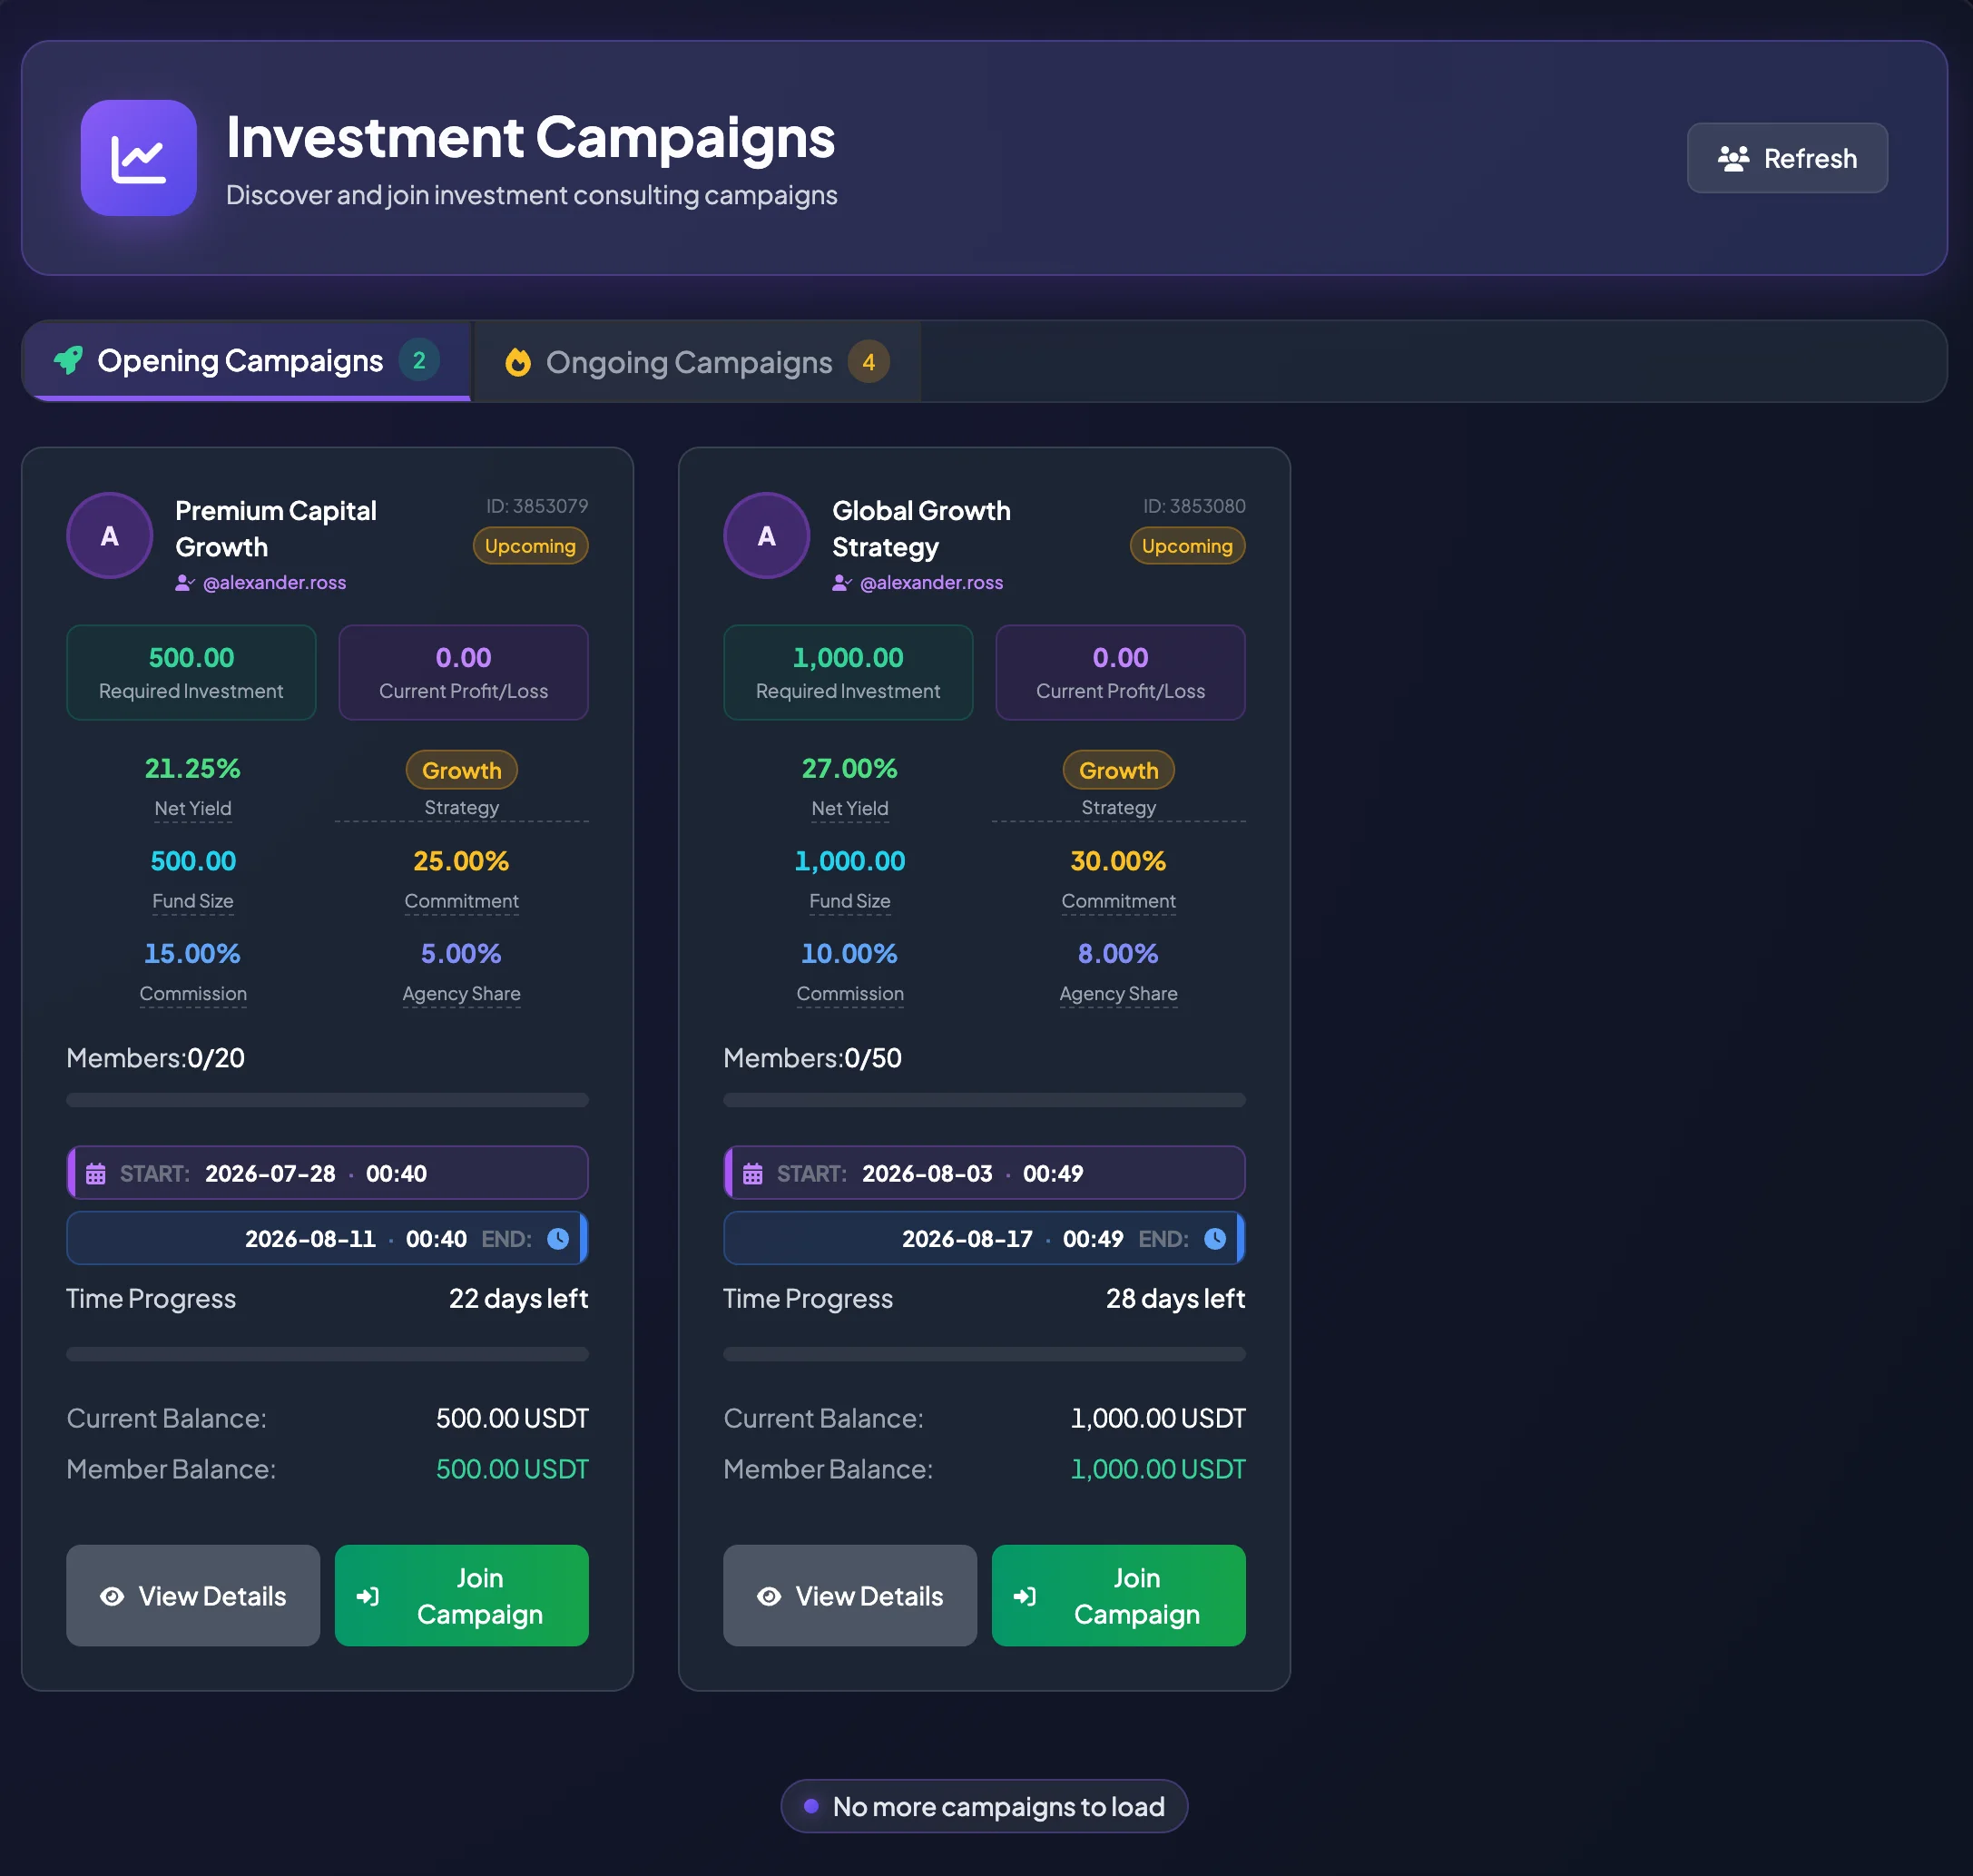Click 30.00% Commitment value
This screenshot has height=1876, width=1973.
point(1119,861)
